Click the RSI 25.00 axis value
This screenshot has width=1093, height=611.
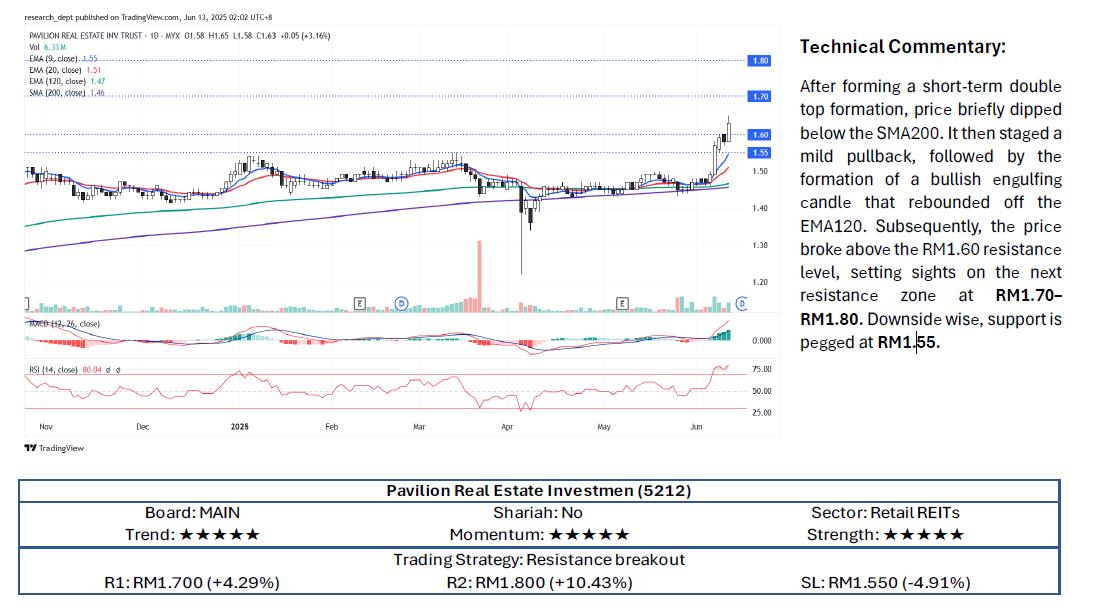click(x=762, y=412)
